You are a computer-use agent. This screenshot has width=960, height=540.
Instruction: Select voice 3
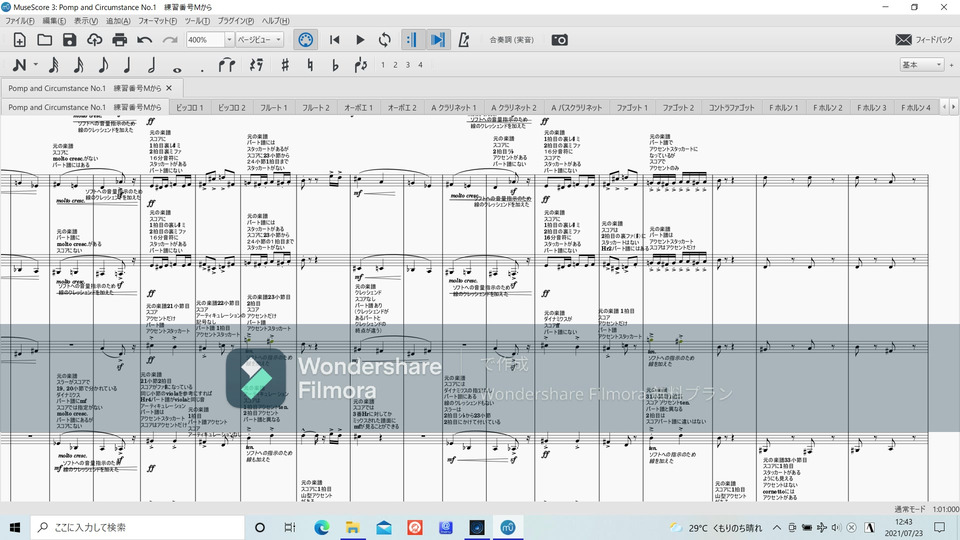408,65
